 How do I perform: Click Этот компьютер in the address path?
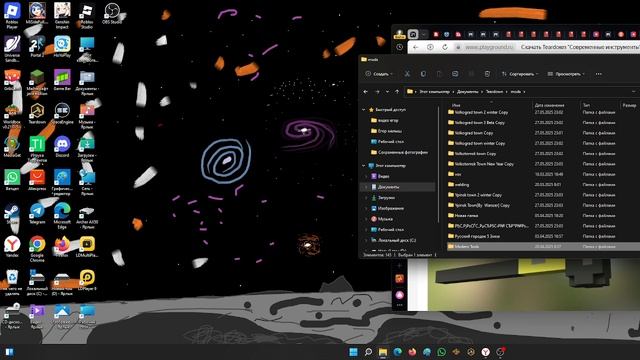[x=435, y=92]
